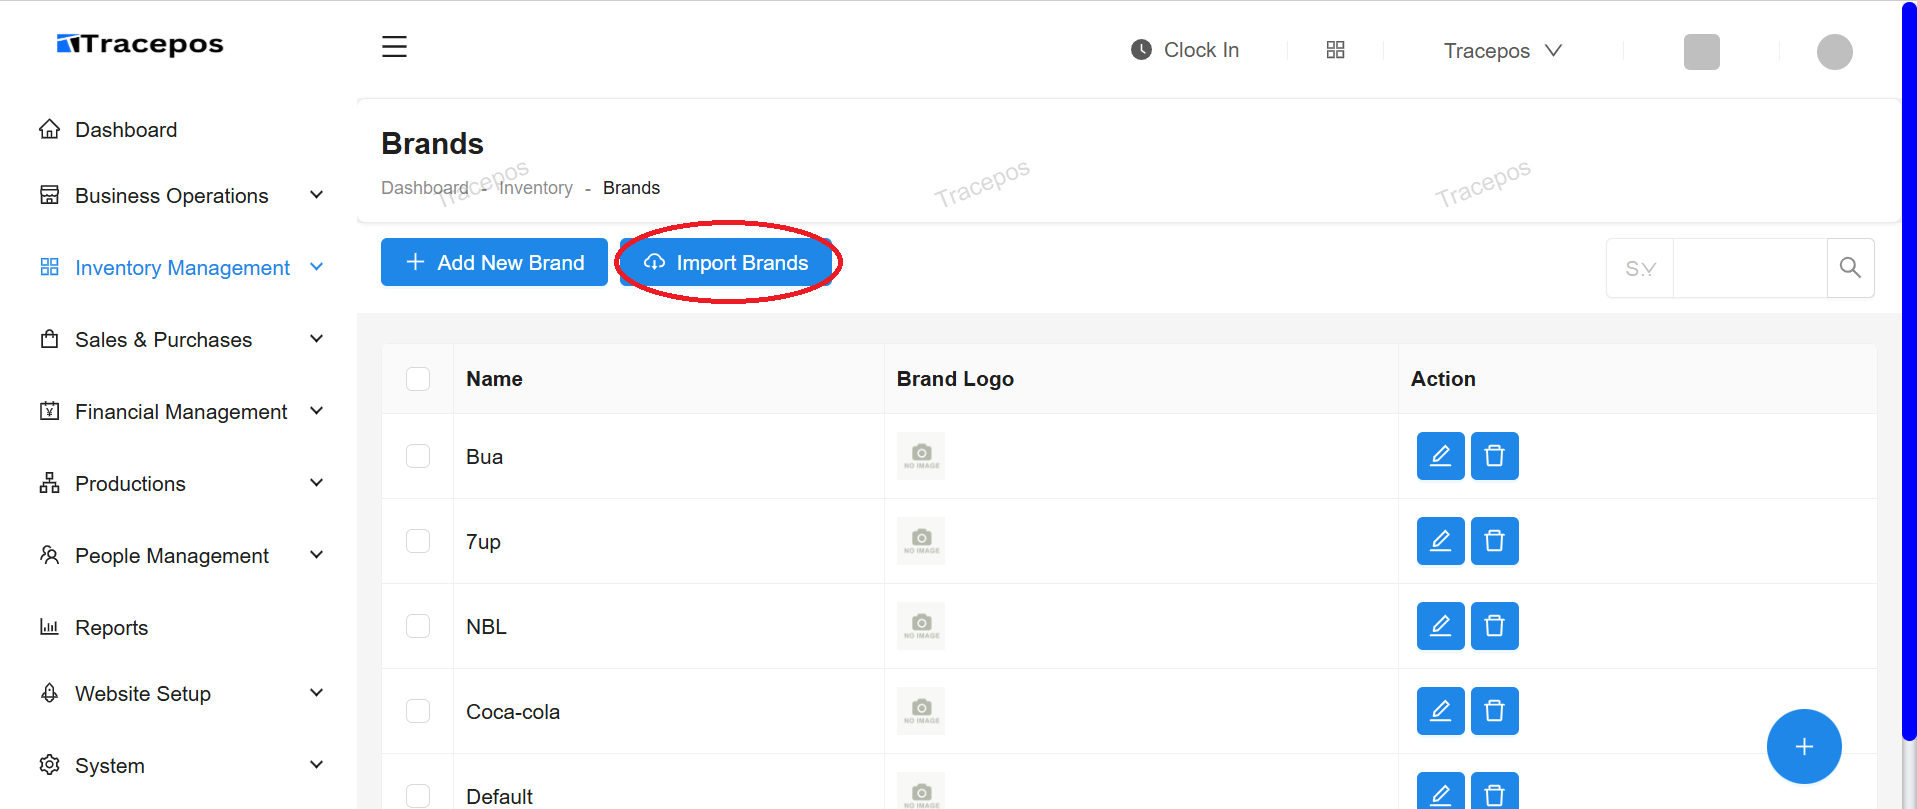Click Add New Brand button
The width and height of the screenshot is (1917, 809).
coord(494,262)
